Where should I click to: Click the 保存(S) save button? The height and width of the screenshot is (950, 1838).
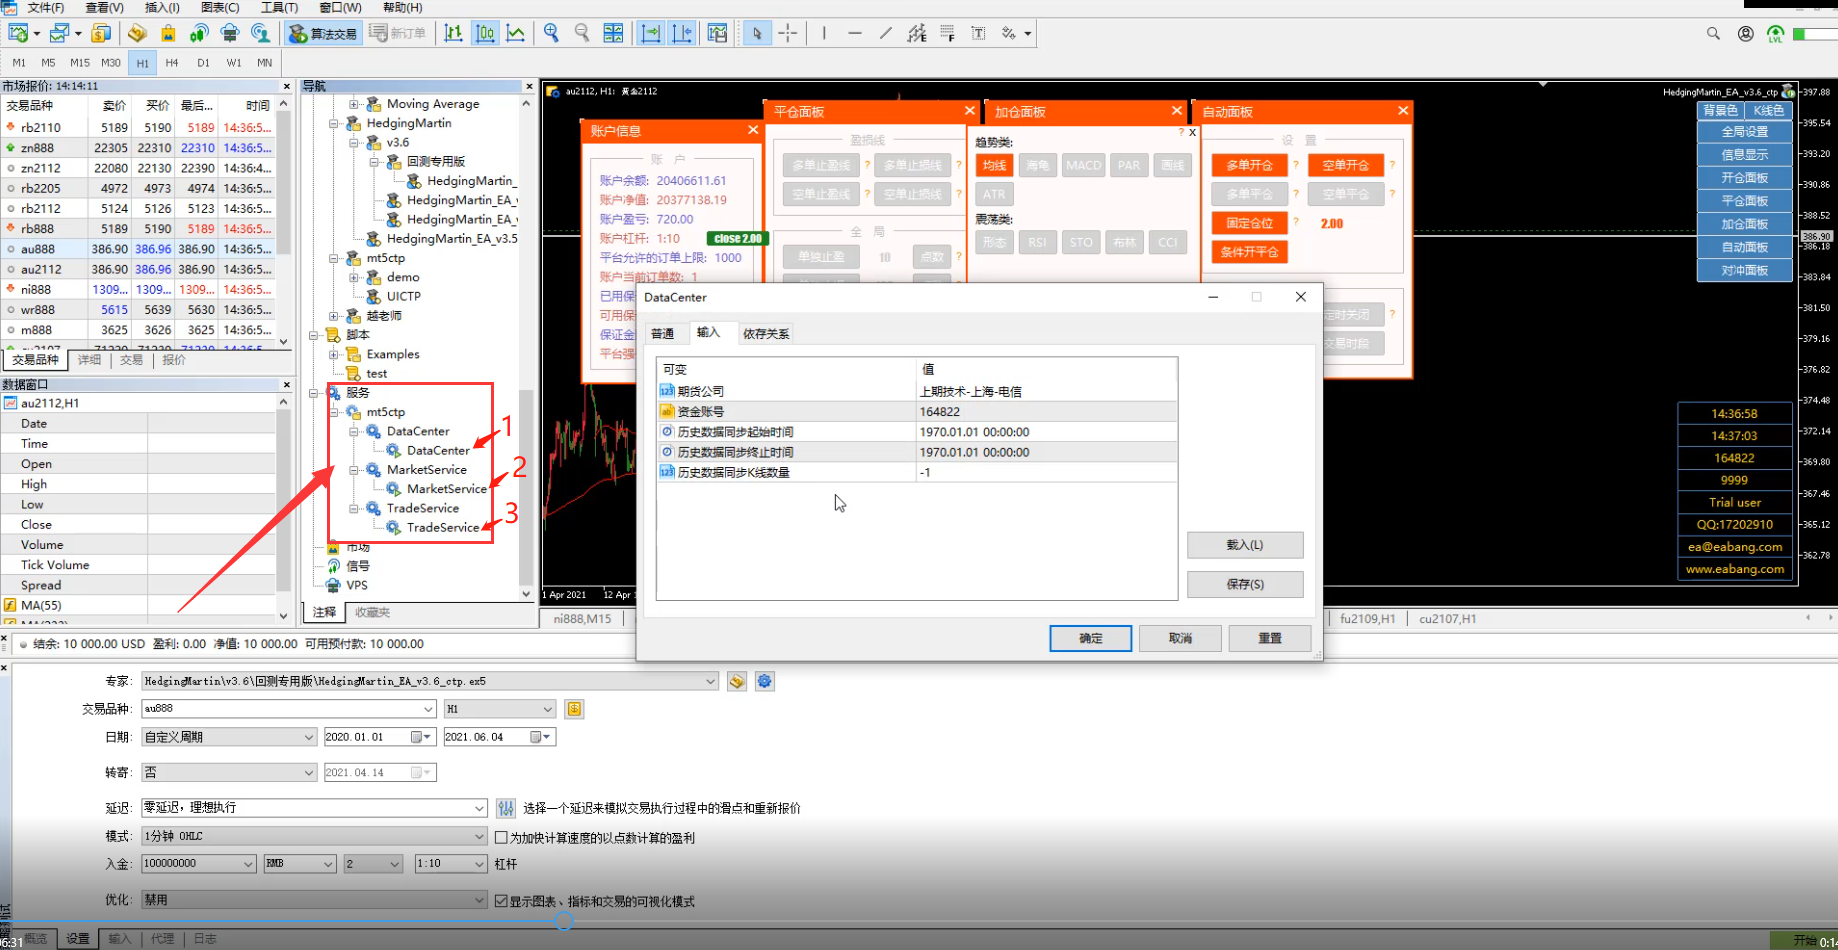1245,584
